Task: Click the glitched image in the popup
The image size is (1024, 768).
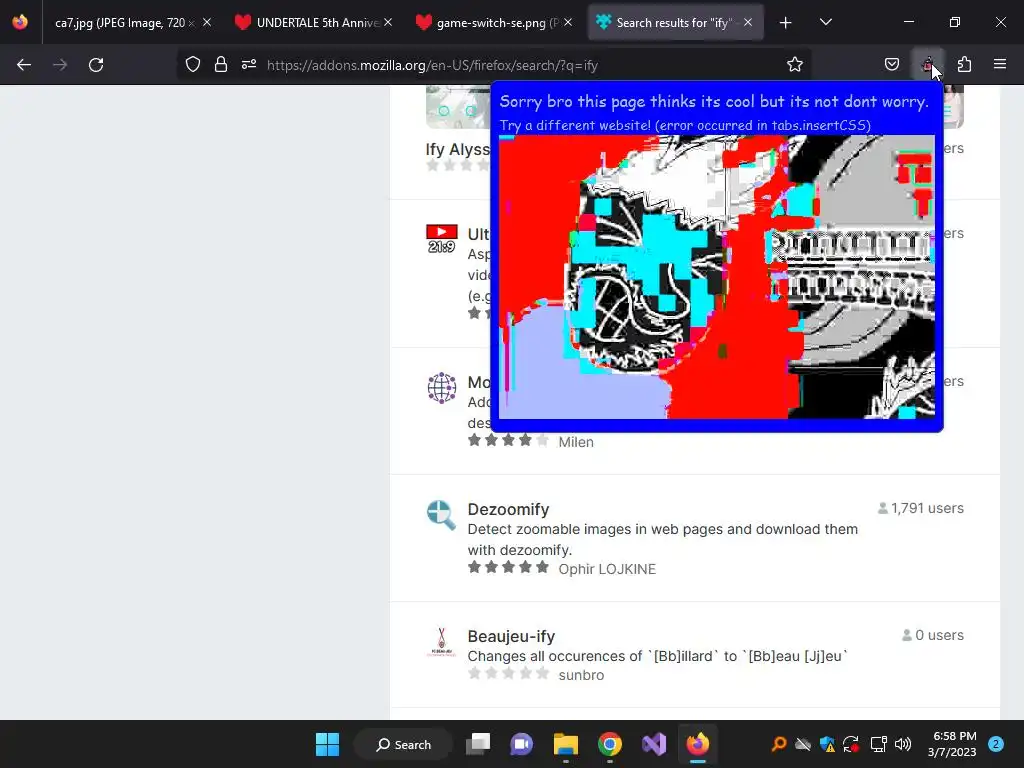Action: (x=716, y=276)
